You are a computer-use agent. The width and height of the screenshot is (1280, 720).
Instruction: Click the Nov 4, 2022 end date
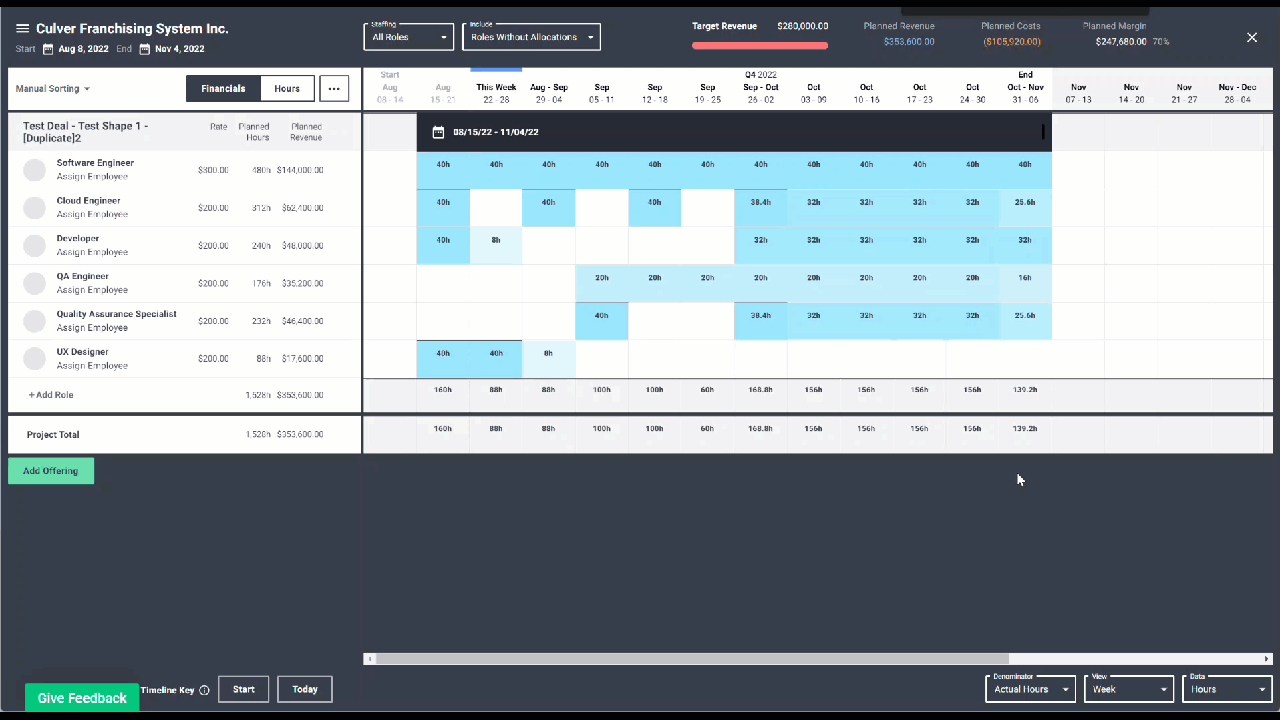click(x=180, y=49)
